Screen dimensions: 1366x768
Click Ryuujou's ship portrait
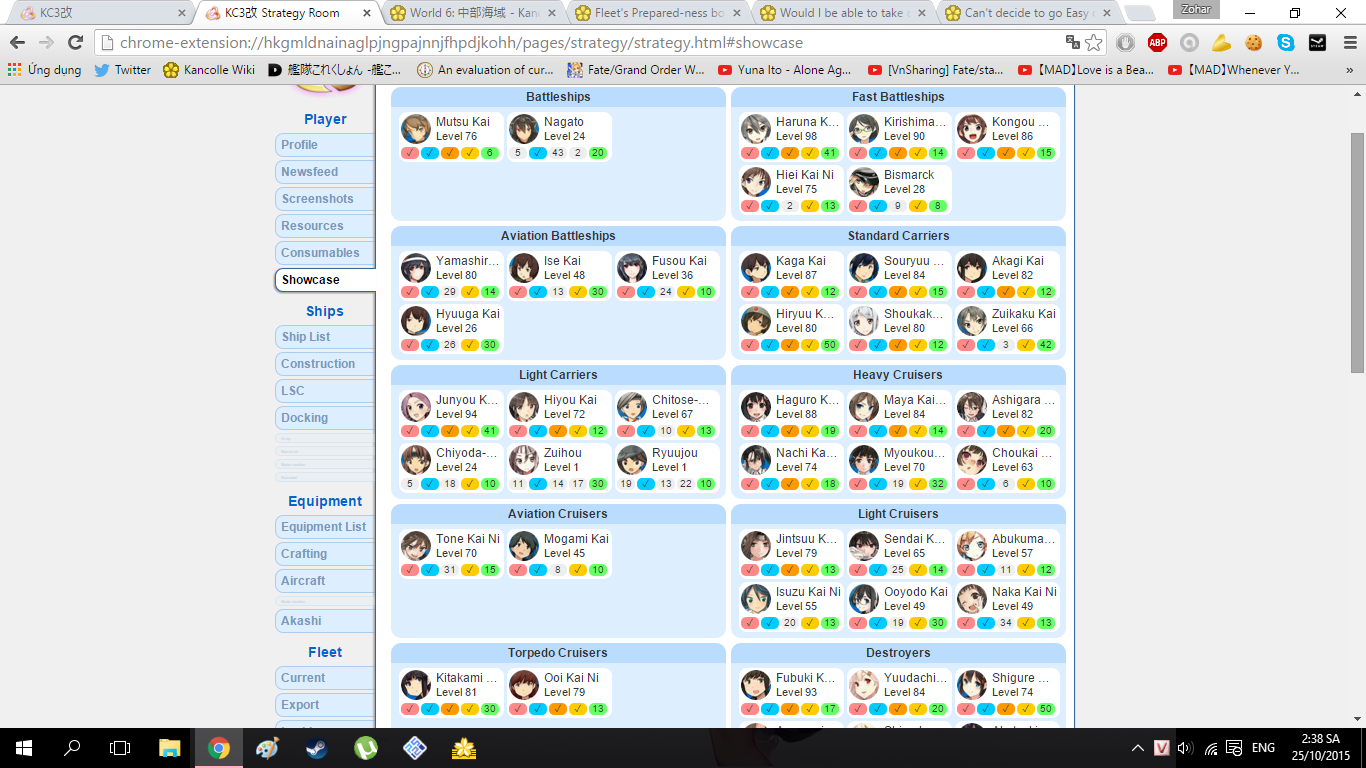[632, 460]
